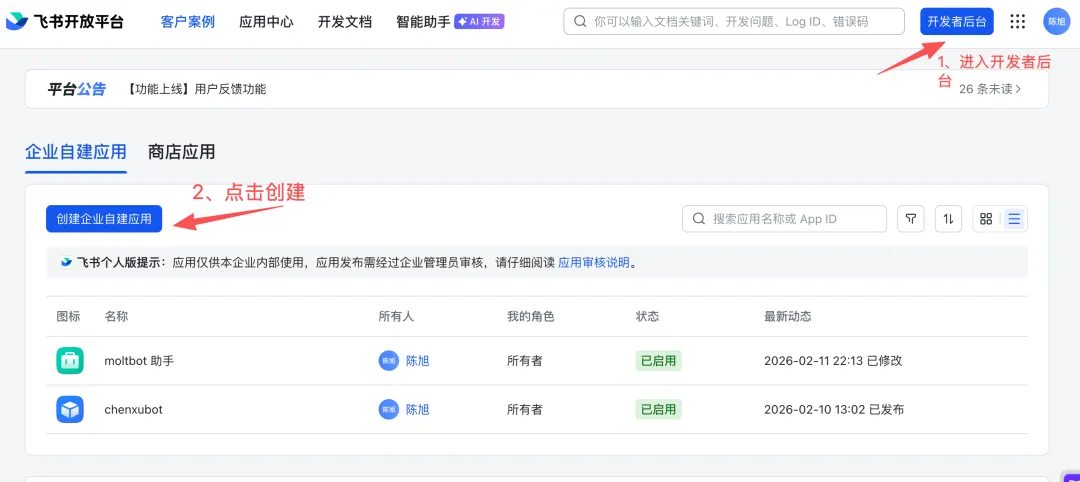Expand the 26 条未读 announcements
This screenshot has width=1080, height=482.
click(990, 89)
